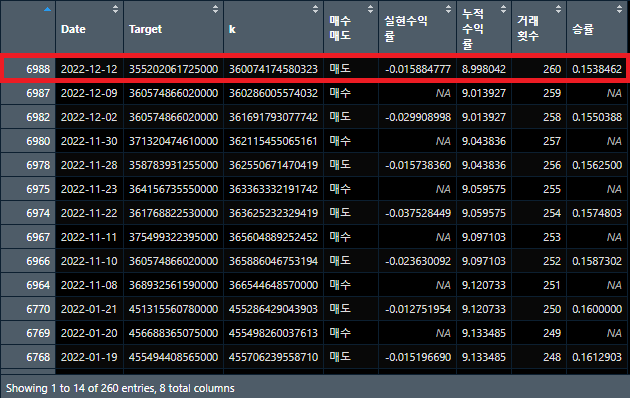The height and width of the screenshot is (398, 630).
Task: Click the Date column header label
Action: [73, 29]
